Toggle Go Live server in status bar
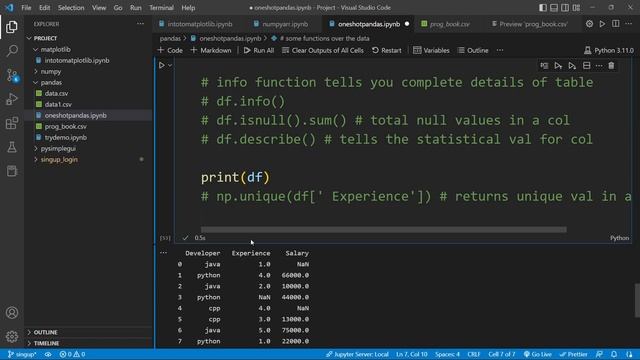This screenshot has height=360, width=640. pyautogui.click(x=538, y=354)
